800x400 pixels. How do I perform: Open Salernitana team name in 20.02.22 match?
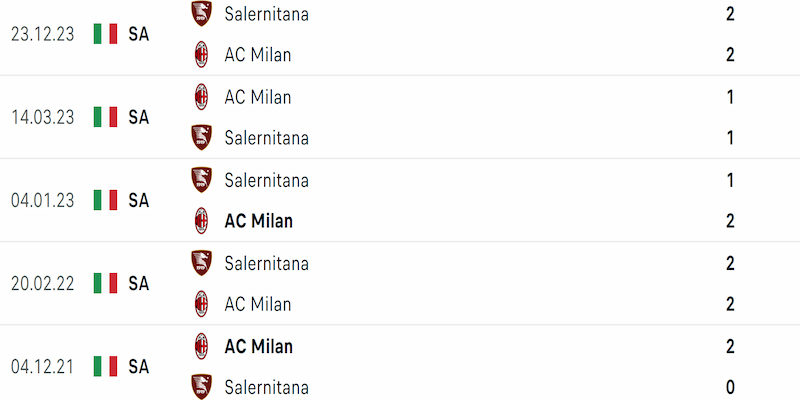click(x=266, y=263)
